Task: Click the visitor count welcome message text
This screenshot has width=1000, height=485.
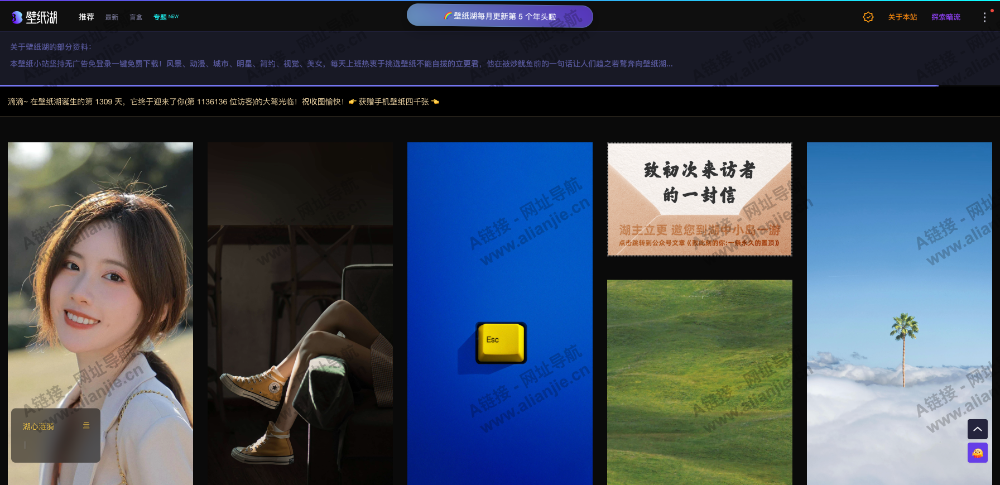Action: tap(176, 101)
